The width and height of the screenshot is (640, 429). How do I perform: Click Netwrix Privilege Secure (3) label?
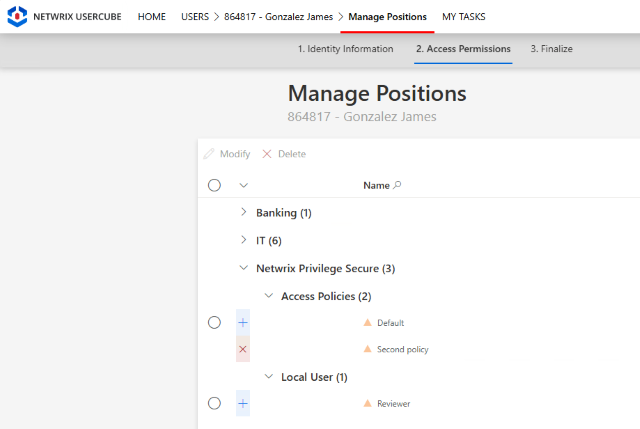[x=326, y=268]
